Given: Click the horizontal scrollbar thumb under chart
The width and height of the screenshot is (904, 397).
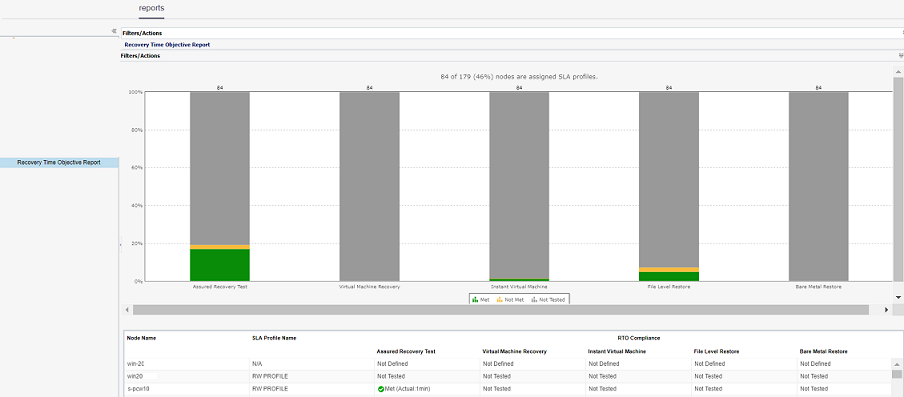Looking at the screenshot, I should coord(500,310).
